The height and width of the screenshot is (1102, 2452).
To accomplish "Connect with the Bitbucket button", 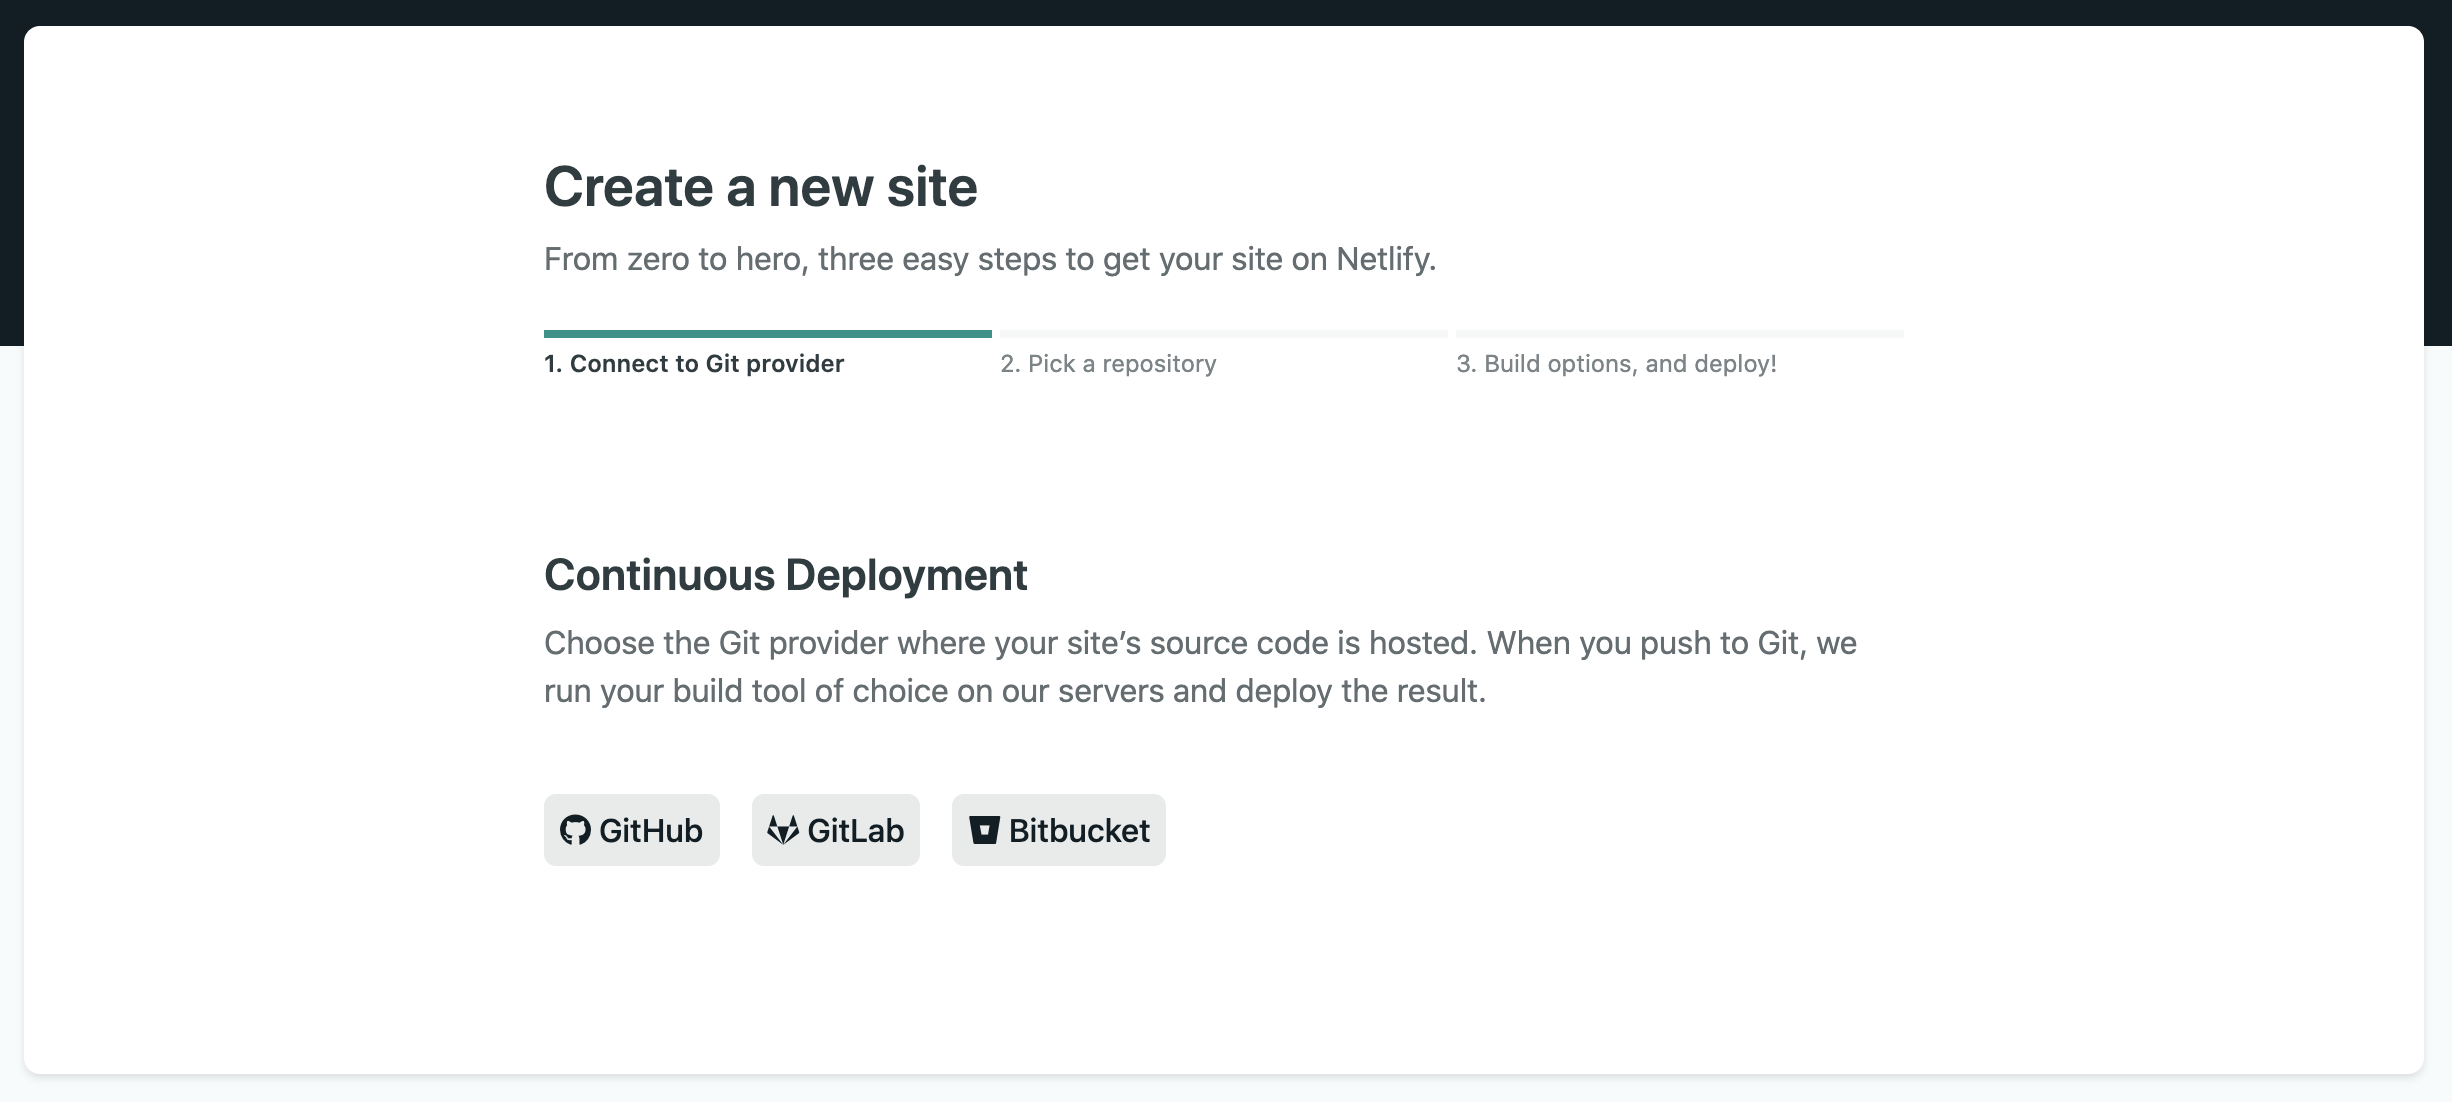I will (x=1058, y=830).
